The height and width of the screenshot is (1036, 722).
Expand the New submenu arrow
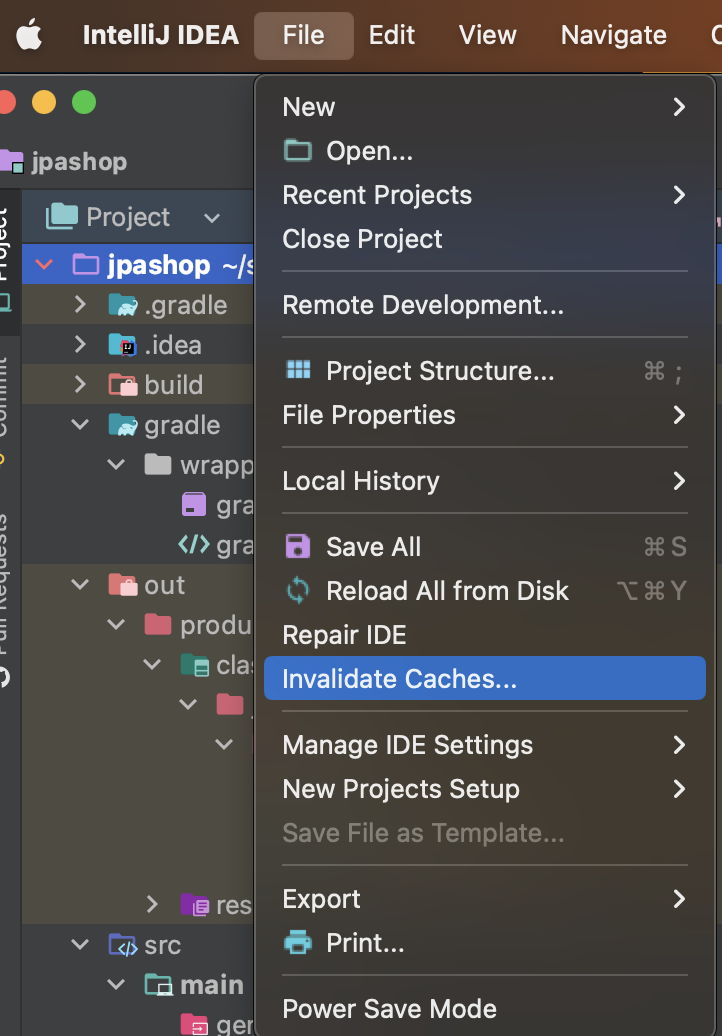pos(679,107)
